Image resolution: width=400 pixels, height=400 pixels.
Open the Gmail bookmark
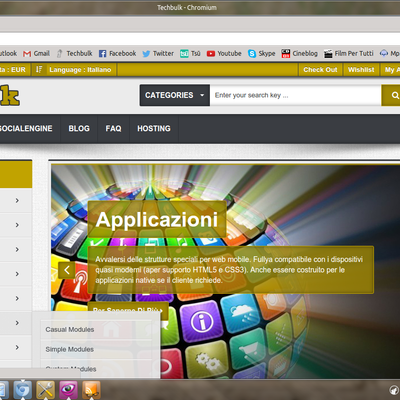tap(37, 53)
